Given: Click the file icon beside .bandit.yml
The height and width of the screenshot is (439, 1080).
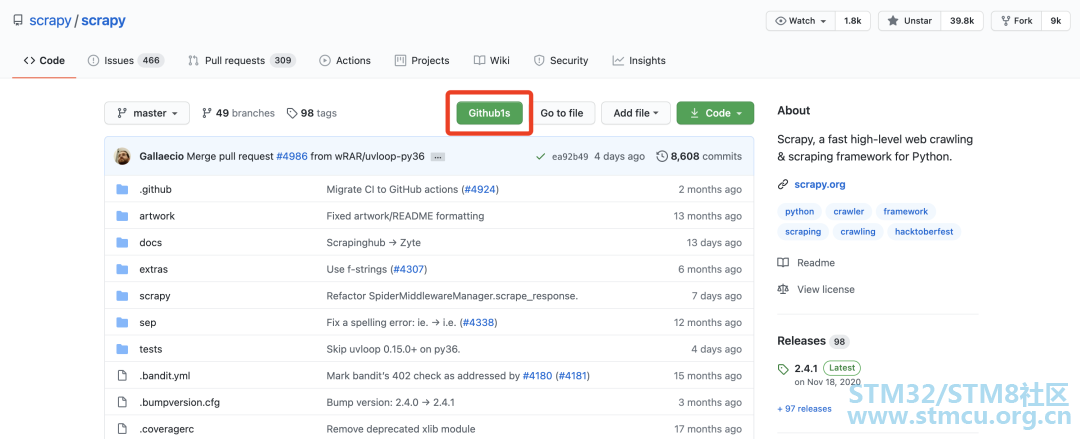Looking at the screenshot, I should point(123,376).
